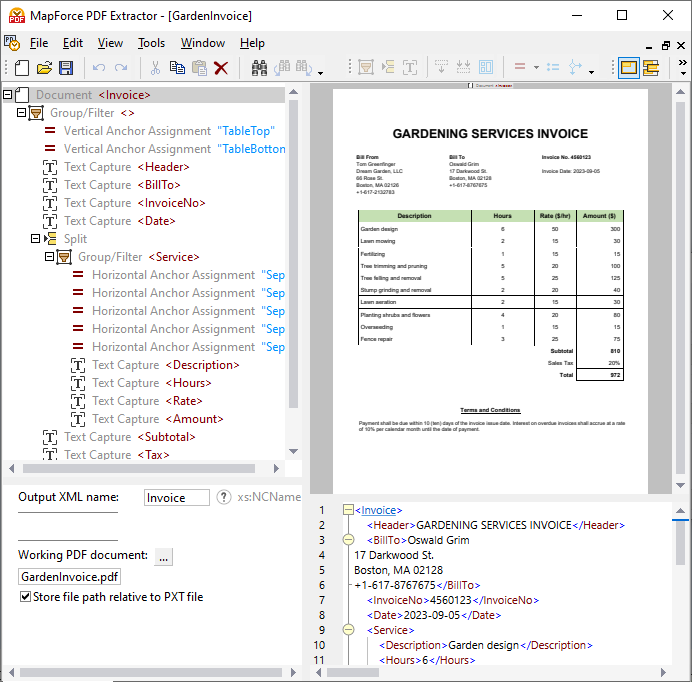Click the help question mark next to Output XML name
Viewport: 692px width, 682px height.
coord(224,497)
